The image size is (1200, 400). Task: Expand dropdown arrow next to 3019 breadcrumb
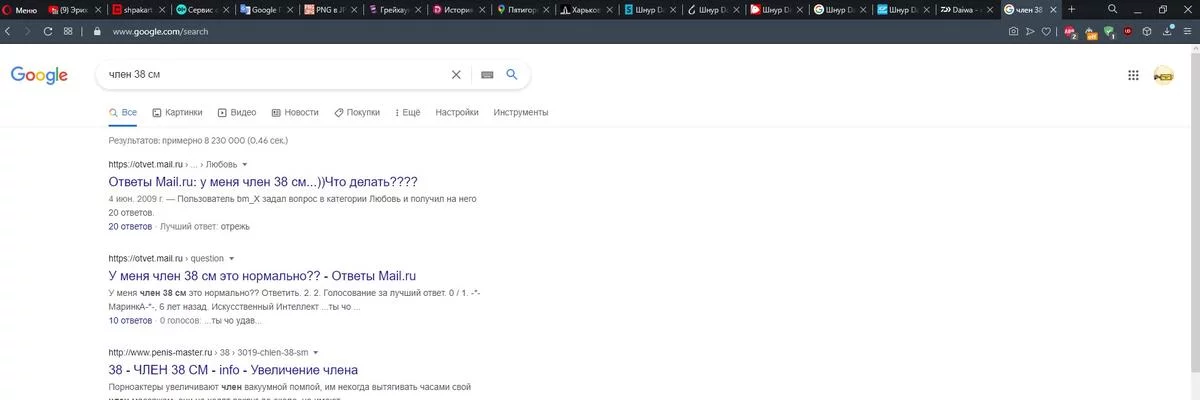coord(317,352)
